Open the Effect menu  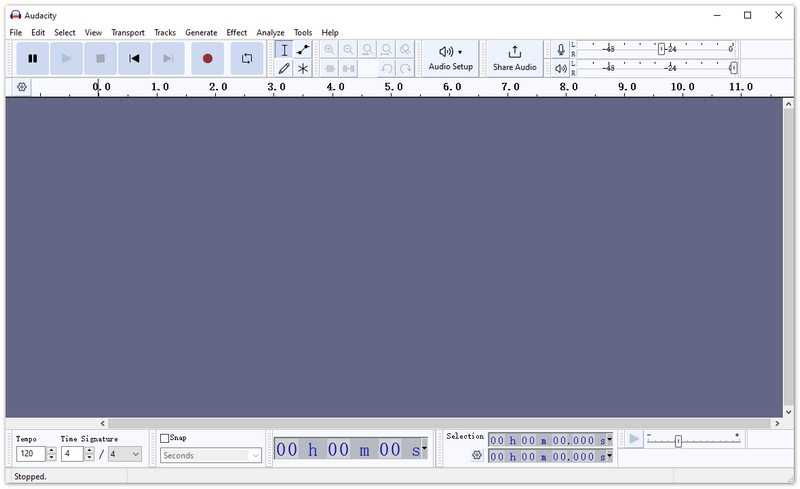[x=236, y=32]
